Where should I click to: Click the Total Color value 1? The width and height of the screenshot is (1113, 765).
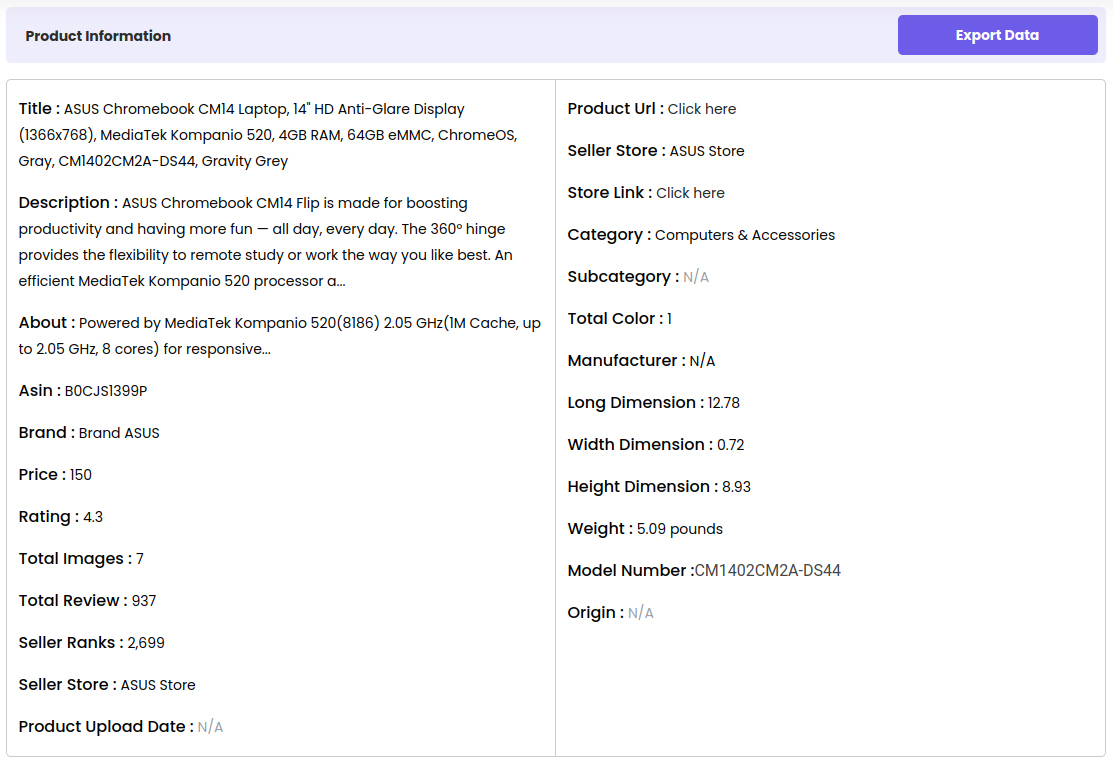pyautogui.click(x=669, y=318)
